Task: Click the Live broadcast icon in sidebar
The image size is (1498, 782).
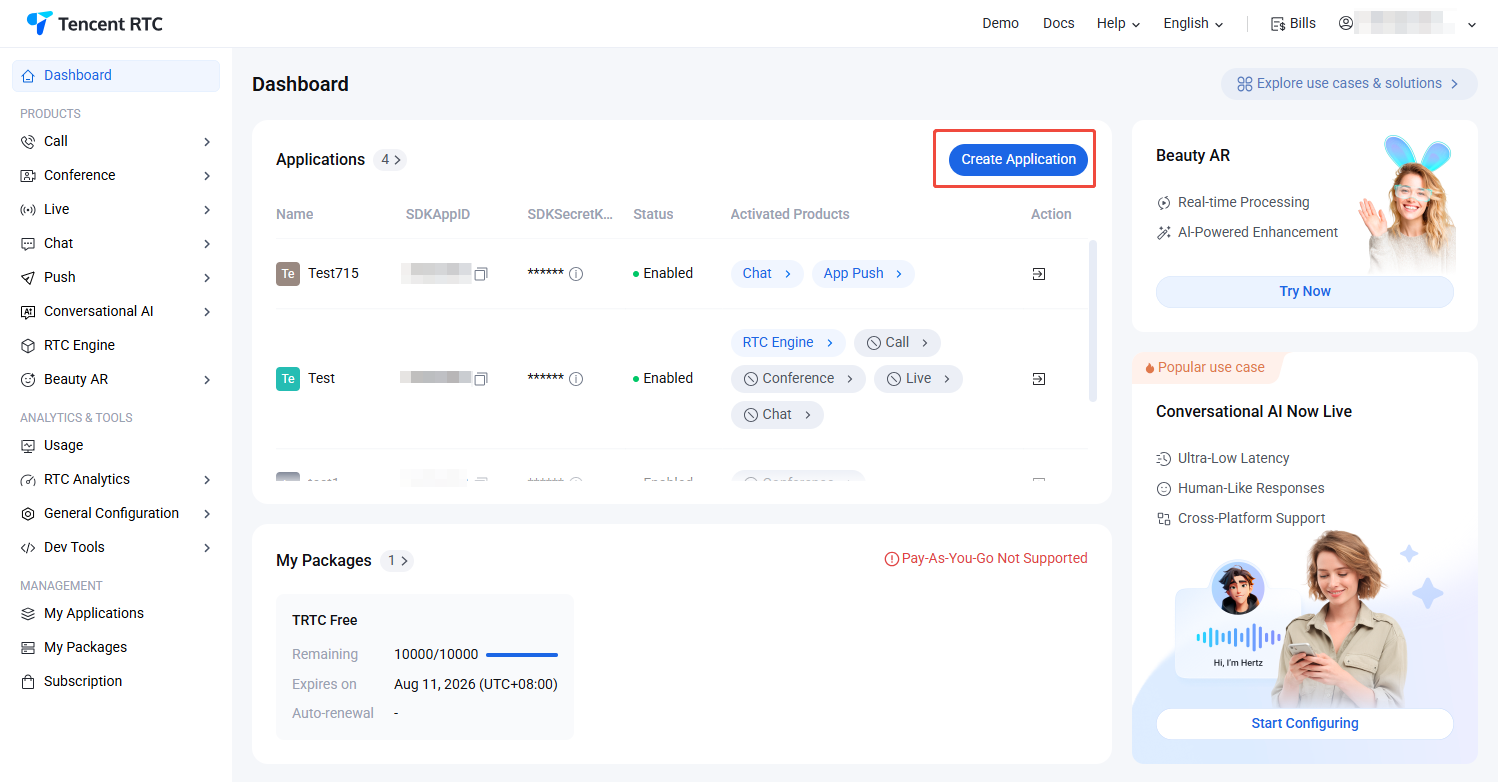Action: (28, 210)
